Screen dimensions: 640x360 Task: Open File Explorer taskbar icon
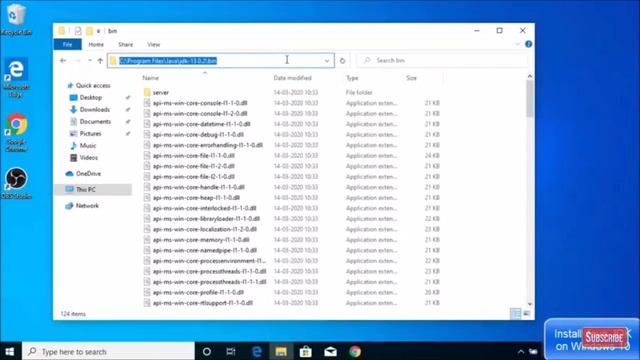click(281, 351)
